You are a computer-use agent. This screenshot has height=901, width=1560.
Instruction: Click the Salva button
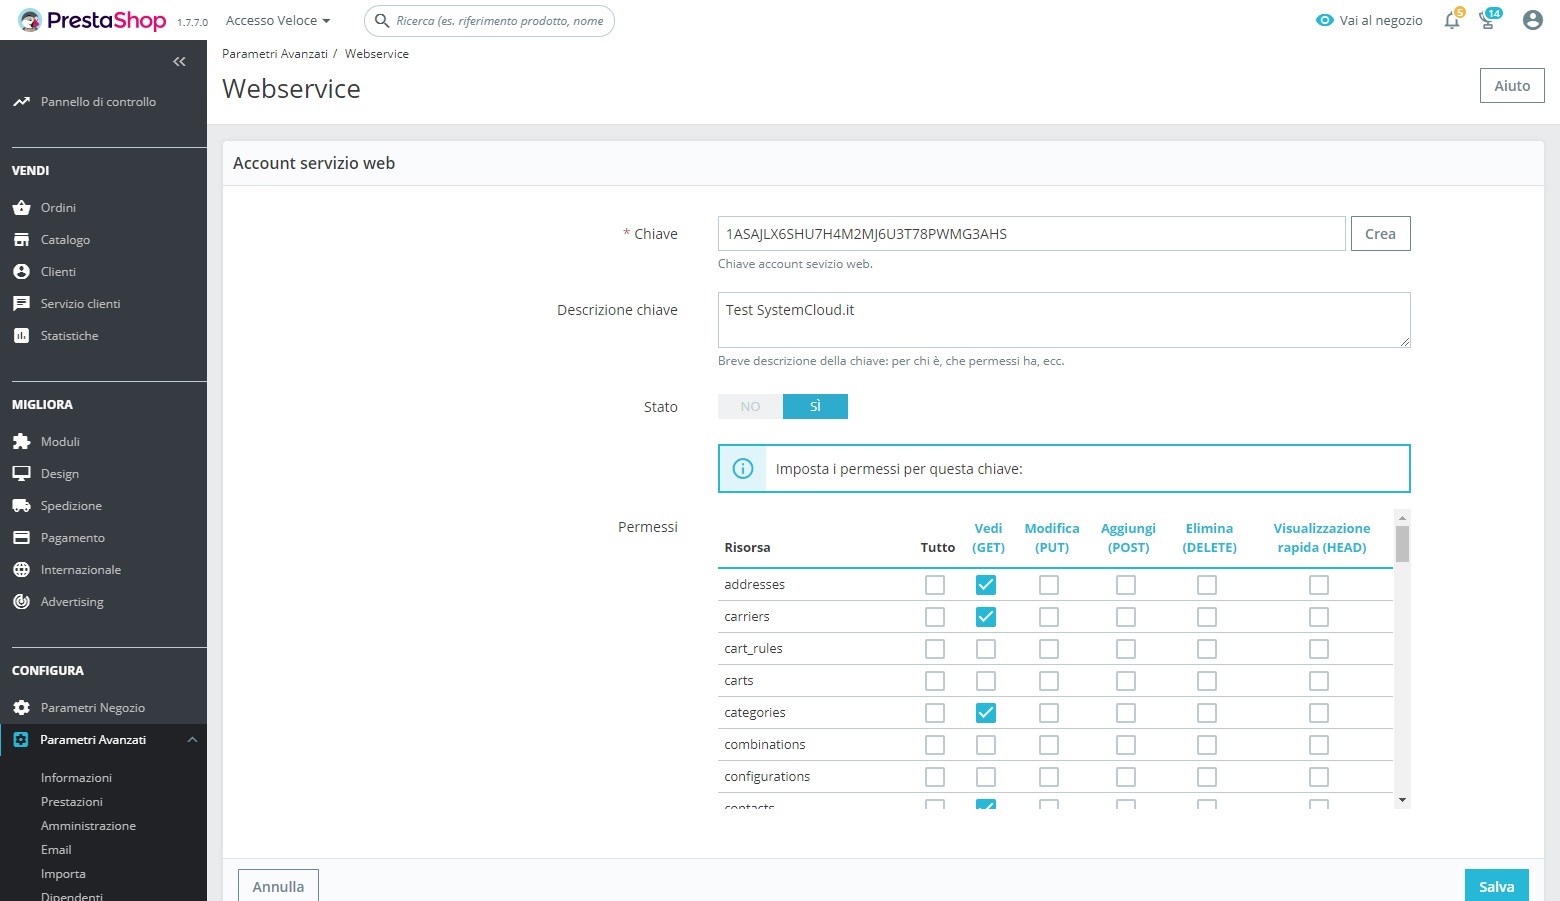(x=1496, y=886)
